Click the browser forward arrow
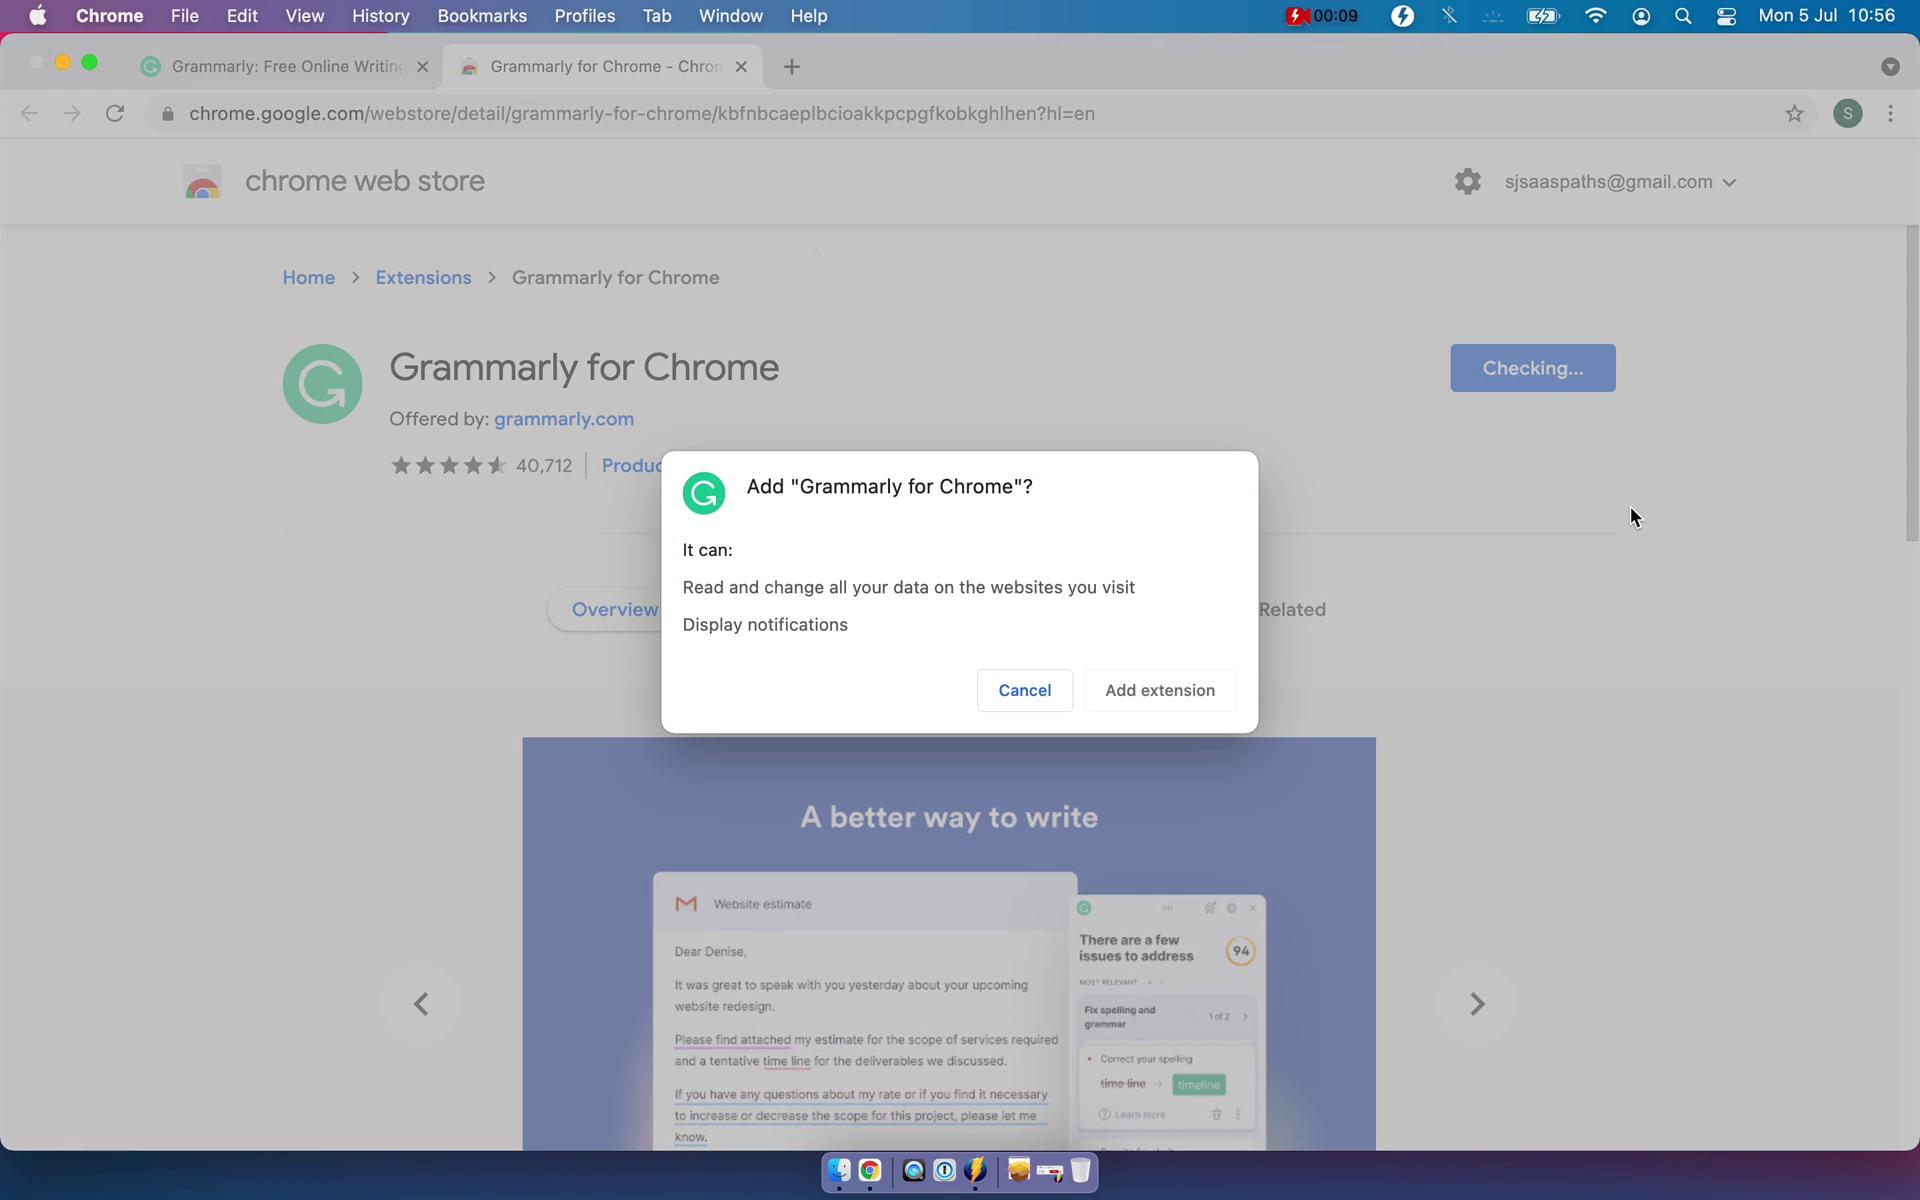Screen dimensions: 1920x1200 pos(72,114)
